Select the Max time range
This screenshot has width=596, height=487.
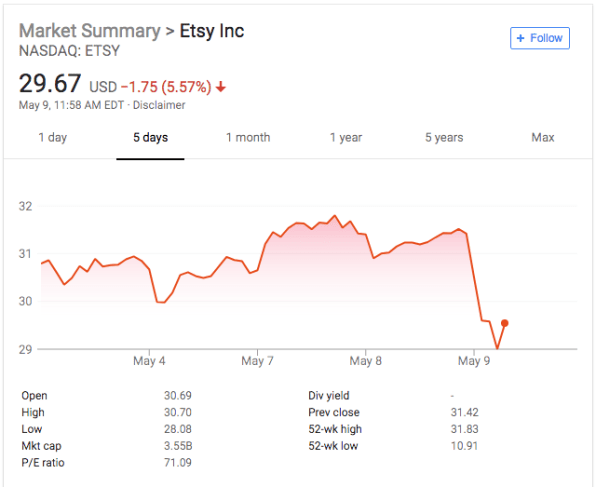click(x=543, y=137)
